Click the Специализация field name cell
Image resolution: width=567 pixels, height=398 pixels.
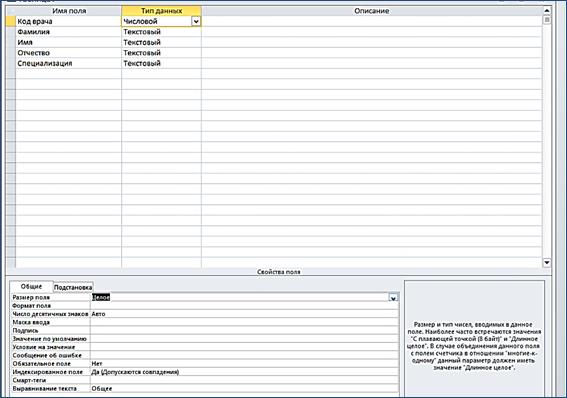pyautogui.click(x=69, y=63)
